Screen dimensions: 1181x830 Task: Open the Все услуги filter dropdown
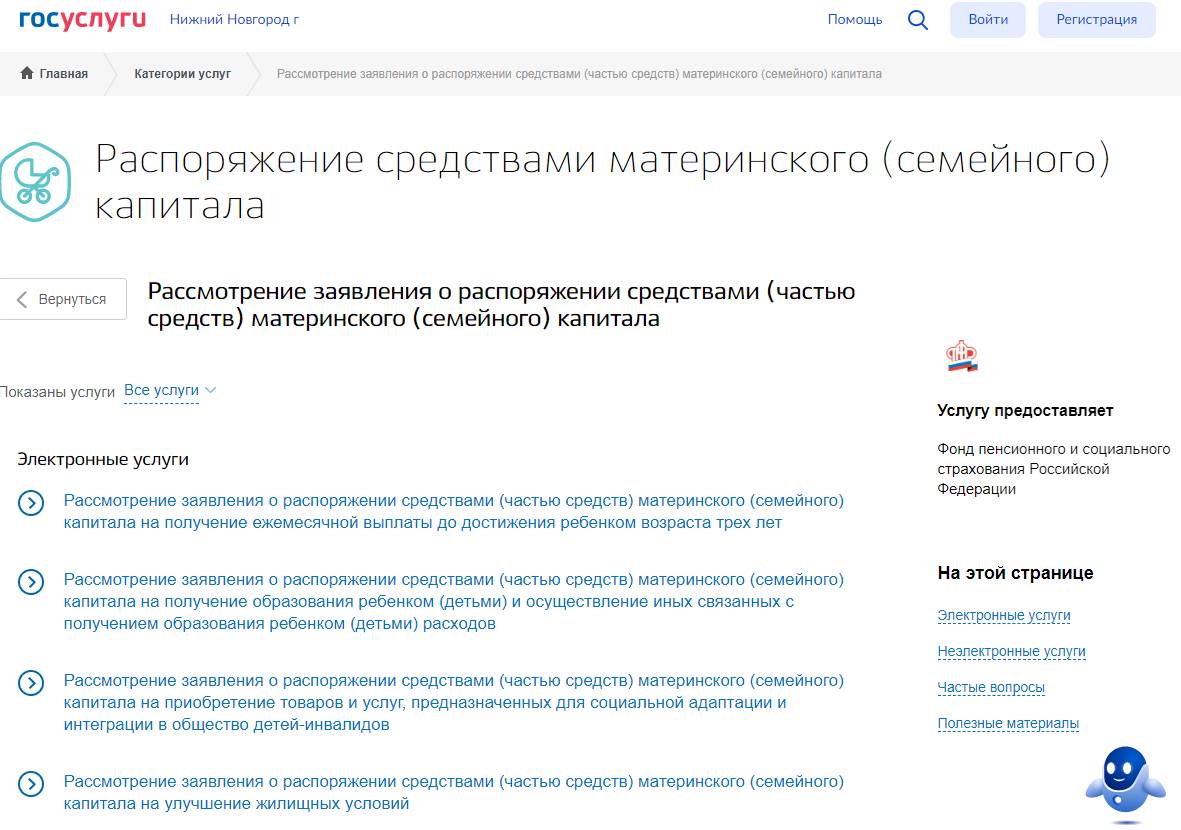click(x=161, y=390)
